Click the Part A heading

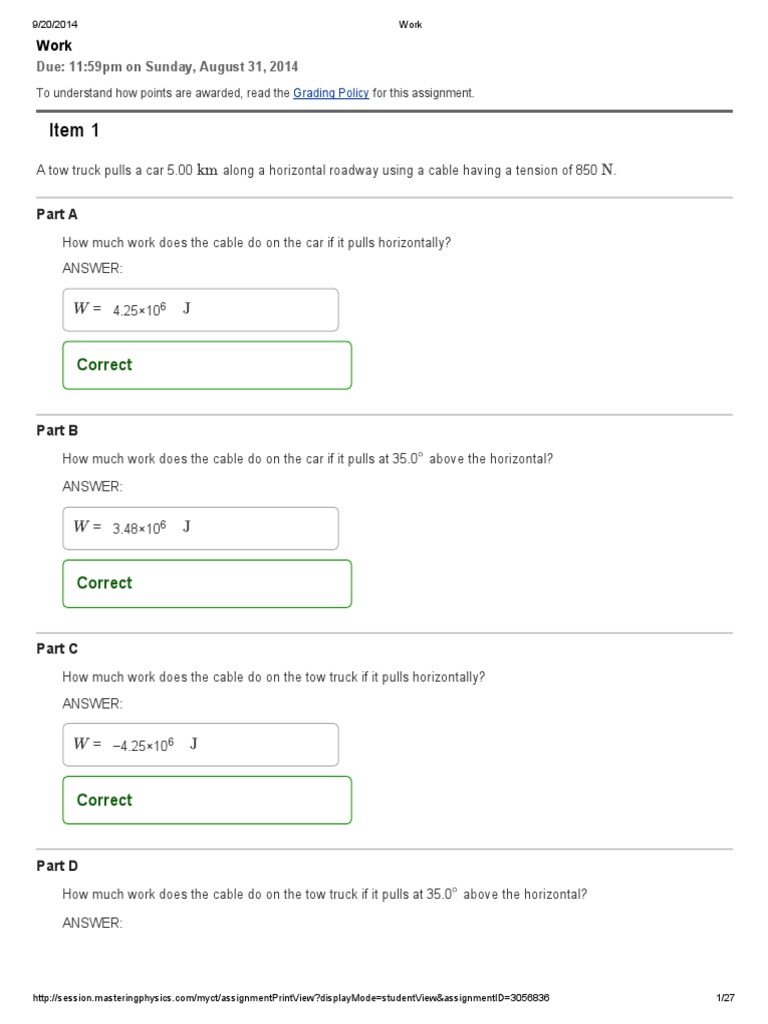(57, 214)
